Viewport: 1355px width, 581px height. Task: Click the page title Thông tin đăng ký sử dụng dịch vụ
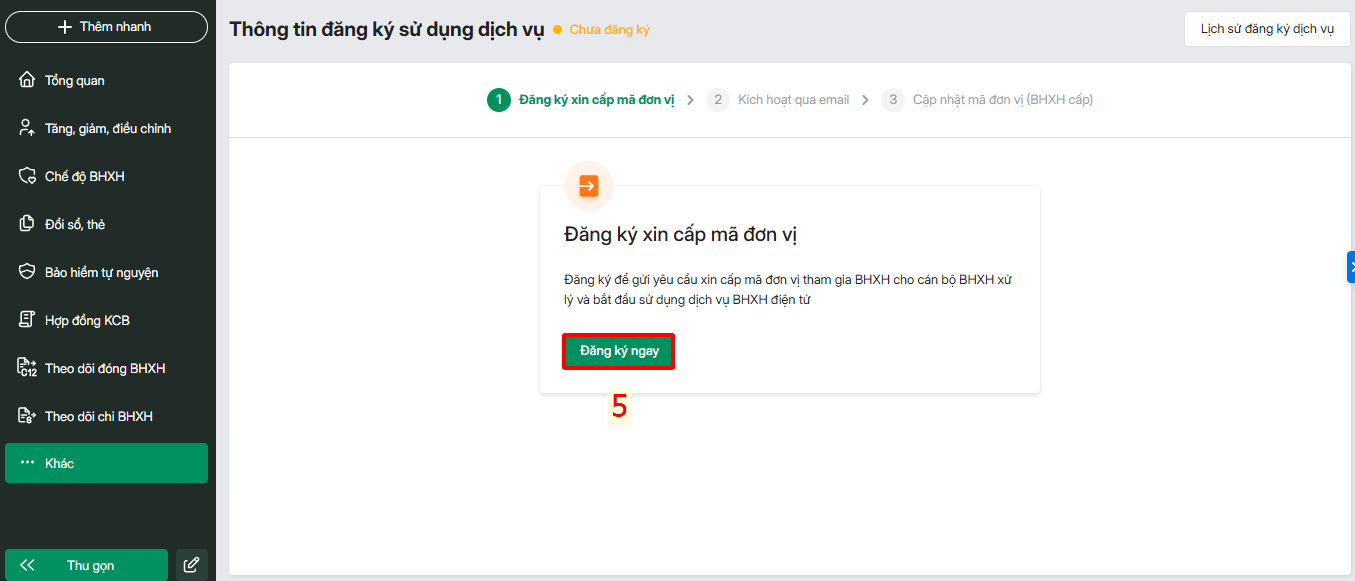(387, 29)
